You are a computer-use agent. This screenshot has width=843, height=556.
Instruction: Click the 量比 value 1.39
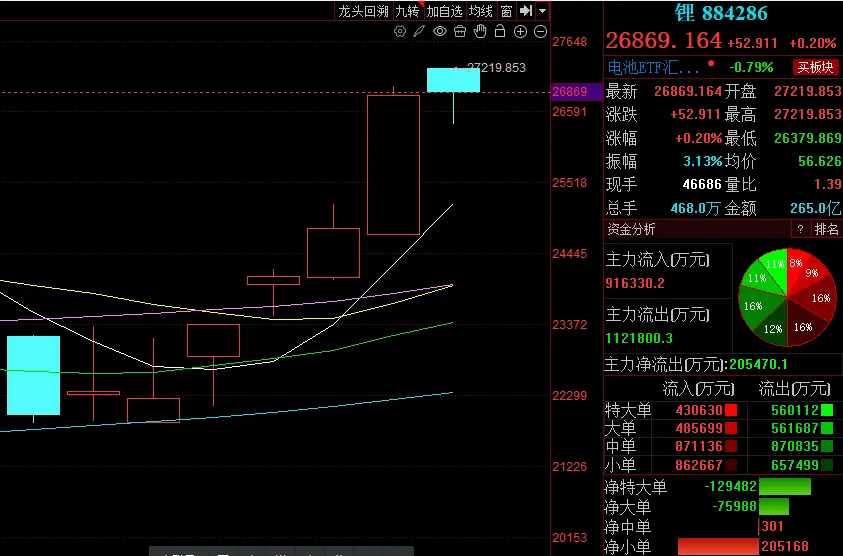tap(827, 185)
